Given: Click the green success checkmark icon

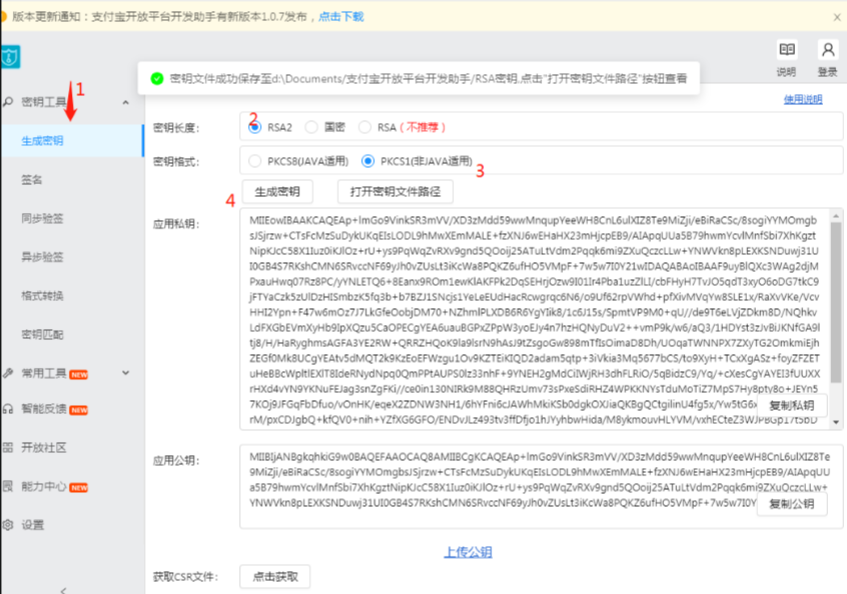Looking at the screenshot, I should (157, 79).
